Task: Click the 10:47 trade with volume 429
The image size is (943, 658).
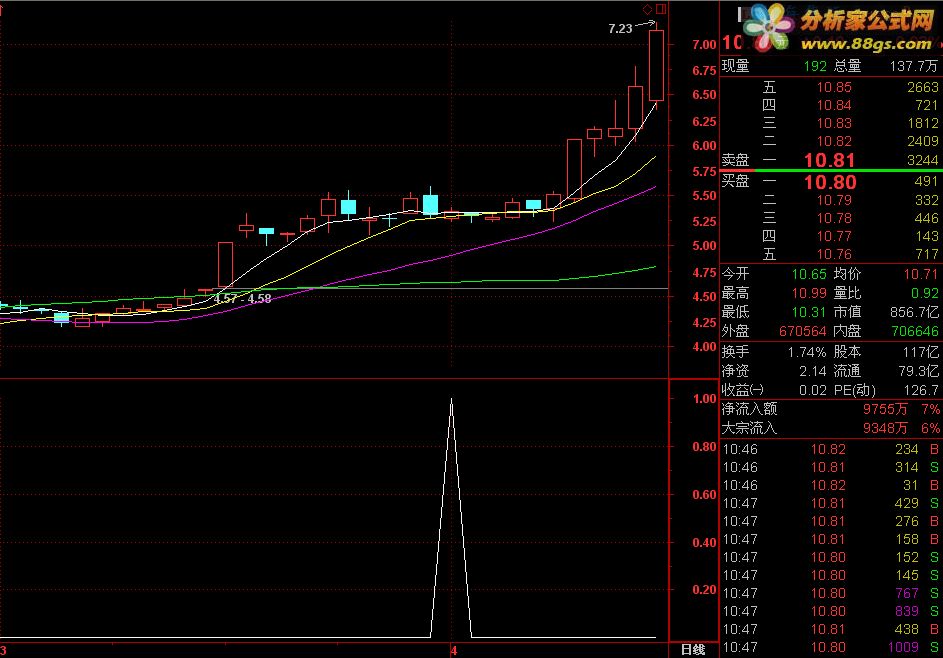Action: click(830, 503)
